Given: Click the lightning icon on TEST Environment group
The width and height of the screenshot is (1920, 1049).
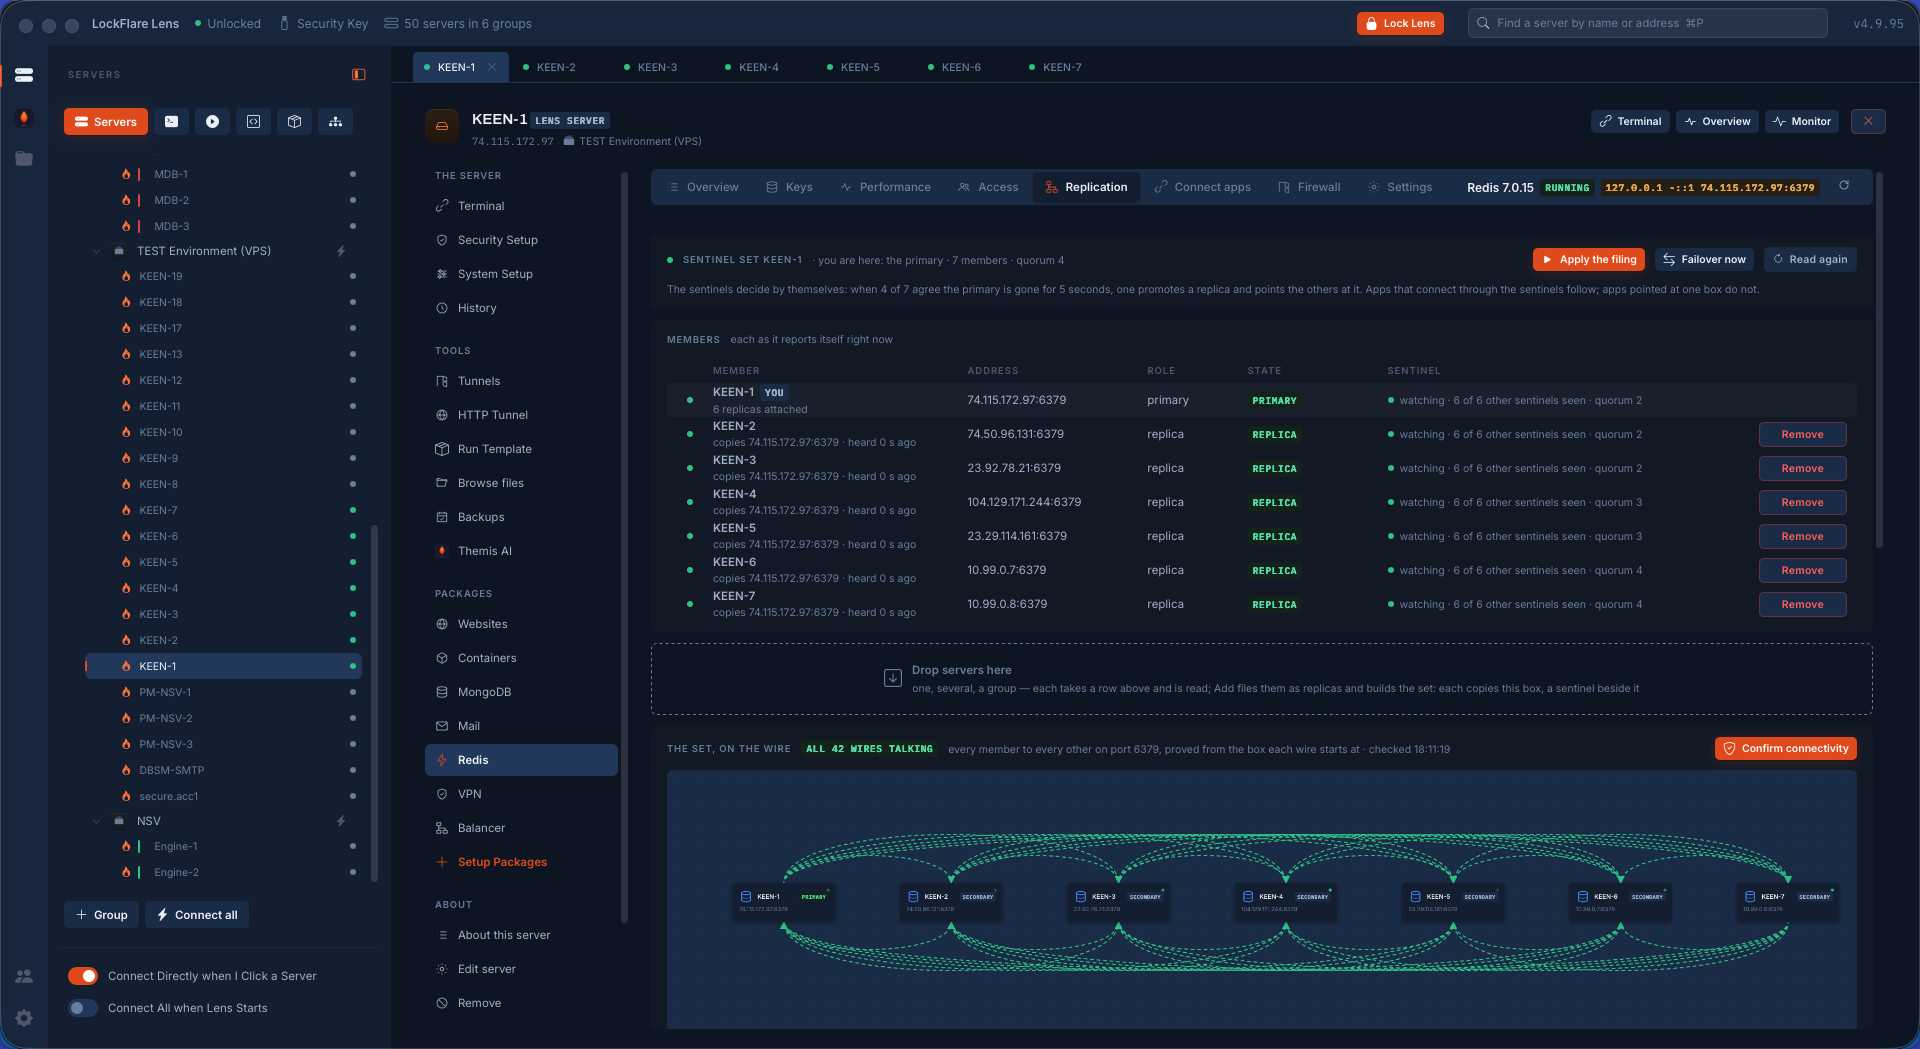Looking at the screenshot, I should 341,251.
